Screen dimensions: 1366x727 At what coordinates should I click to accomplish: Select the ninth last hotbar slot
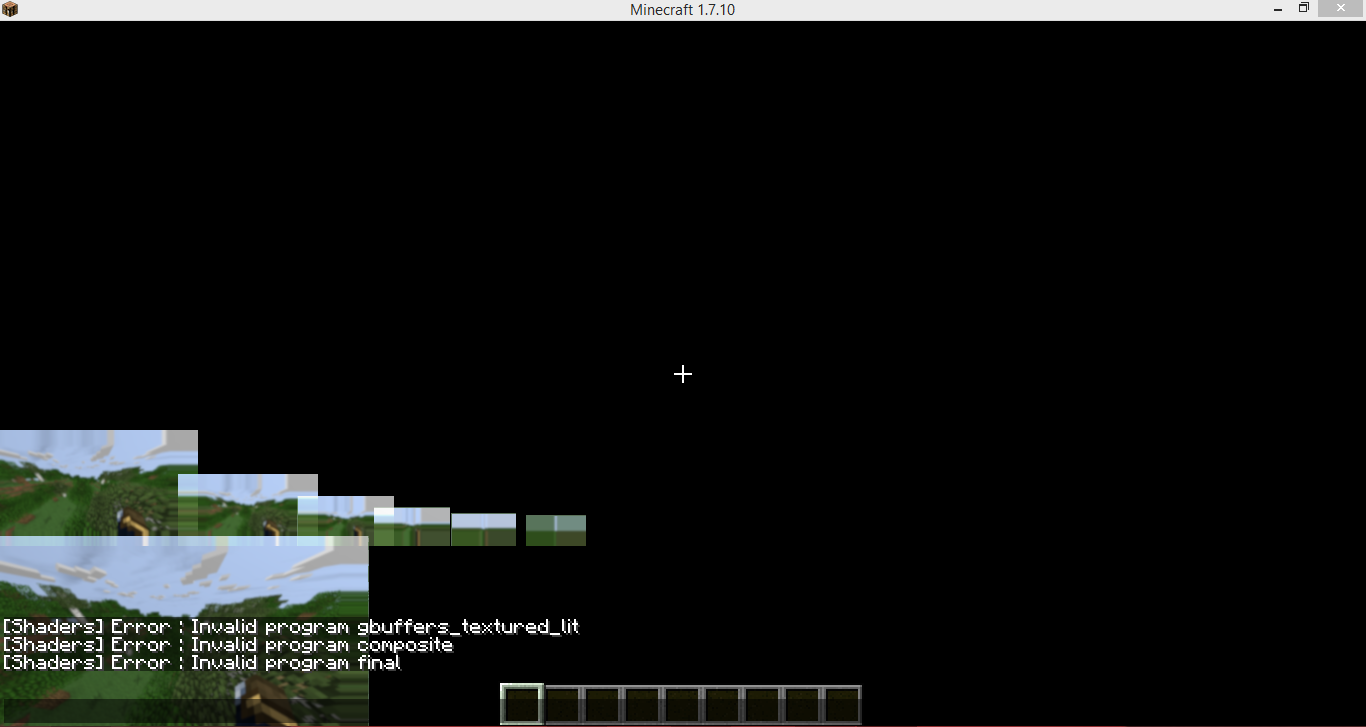[x=843, y=704]
